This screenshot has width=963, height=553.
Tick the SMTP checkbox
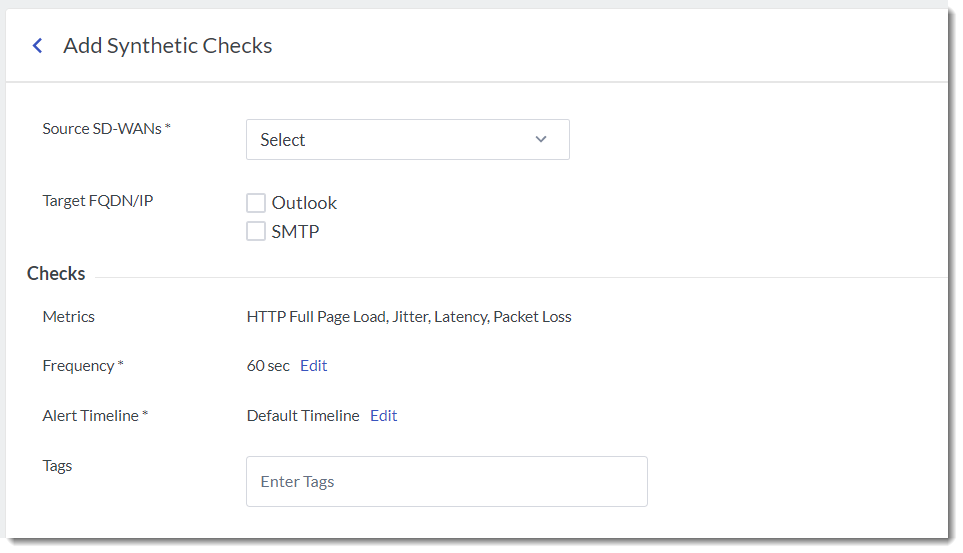pyautogui.click(x=256, y=232)
